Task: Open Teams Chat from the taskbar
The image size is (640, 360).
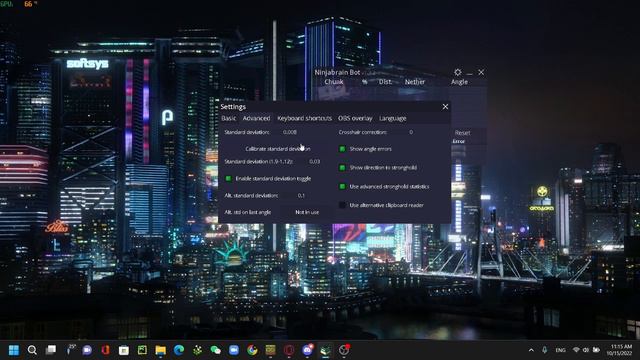Action: 87,350
